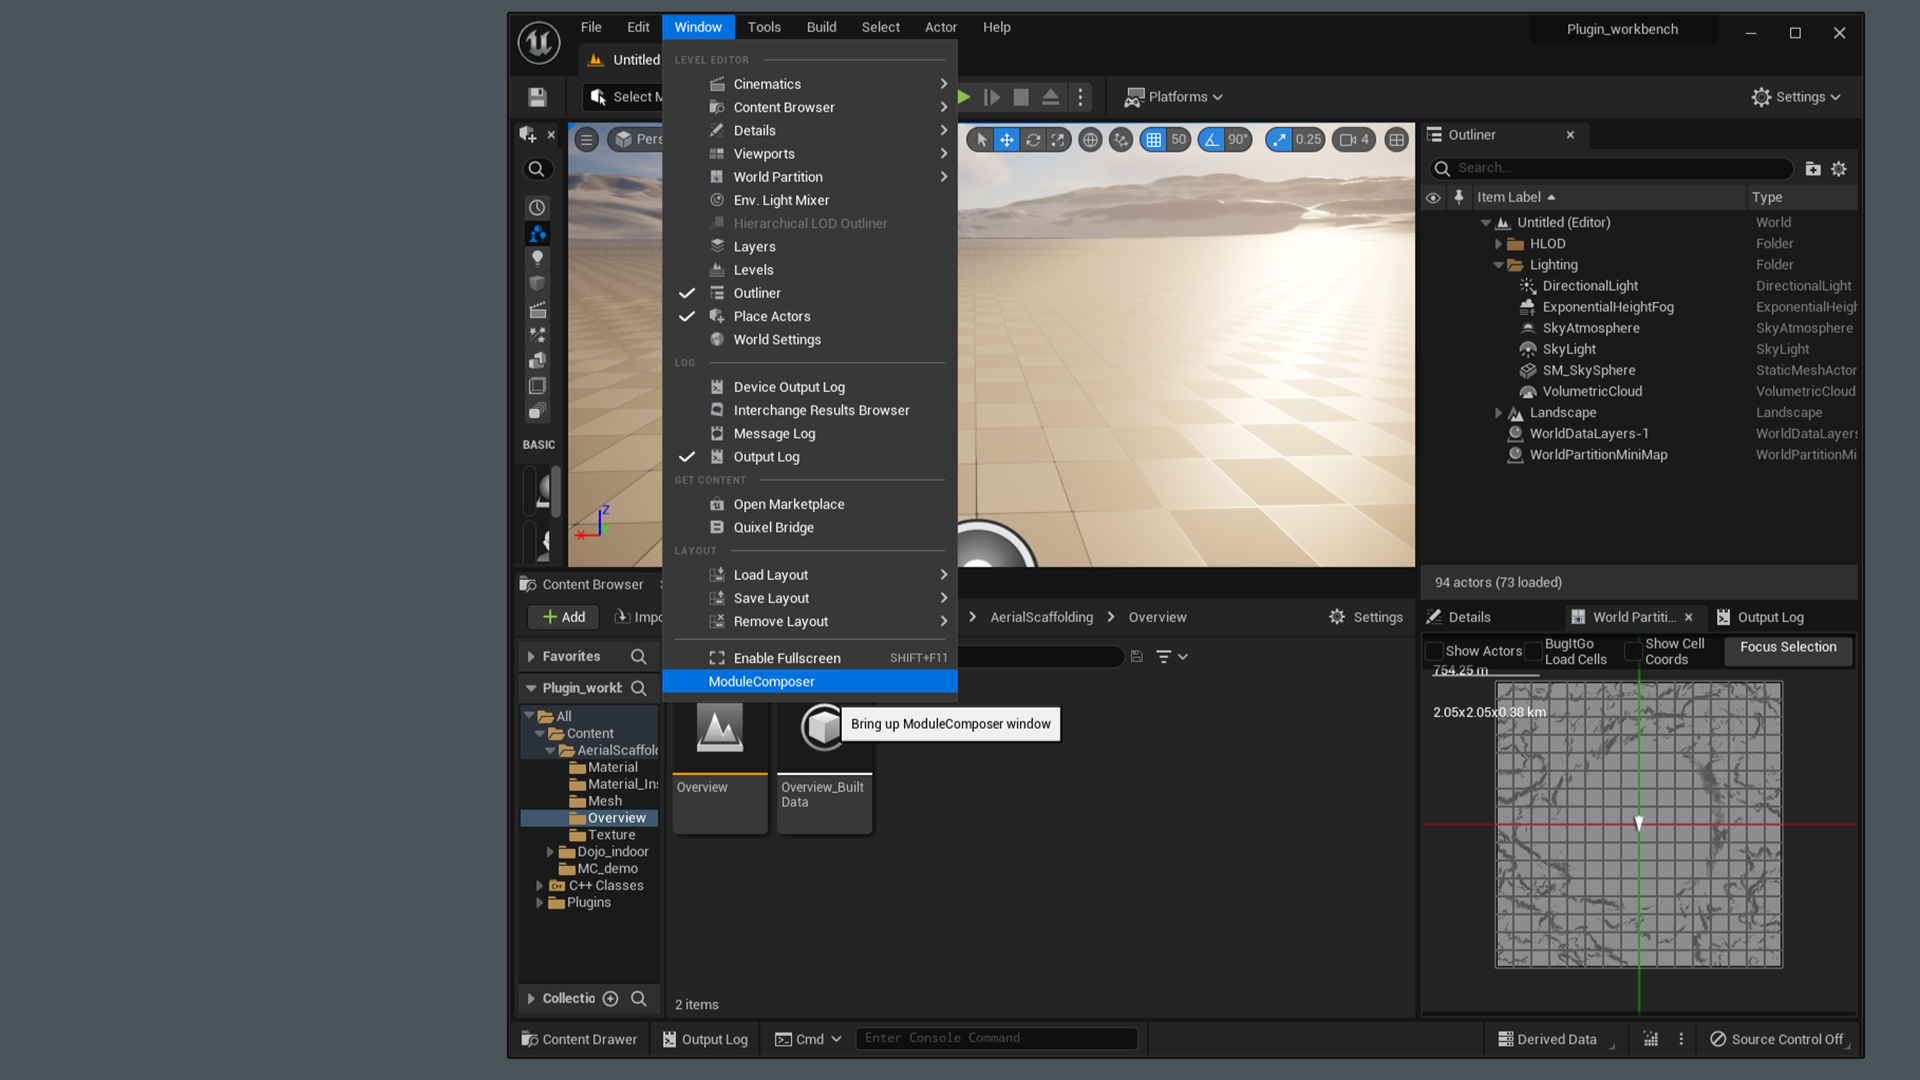Click Source Control Off in status bar
Image resolution: width=1920 pixels, height=1080 pixels.
tap(1776, 1039)
